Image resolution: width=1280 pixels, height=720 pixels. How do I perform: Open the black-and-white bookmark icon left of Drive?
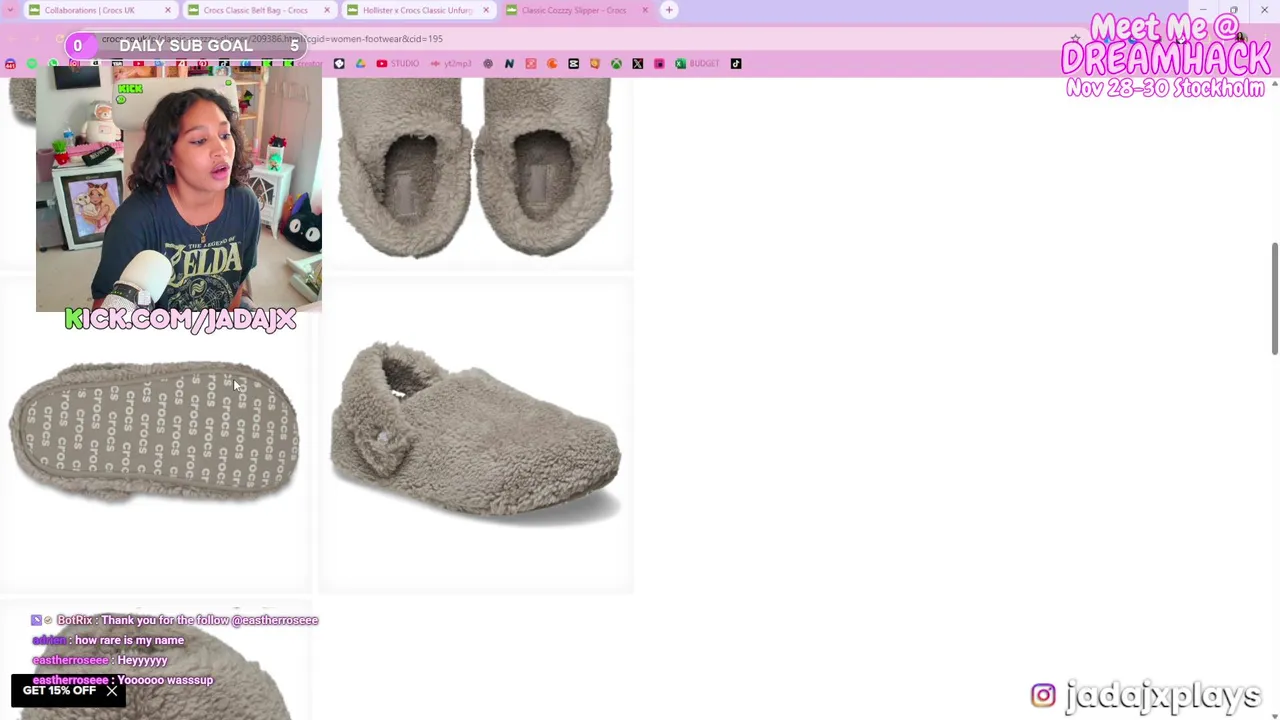click(x=339, y=64)
